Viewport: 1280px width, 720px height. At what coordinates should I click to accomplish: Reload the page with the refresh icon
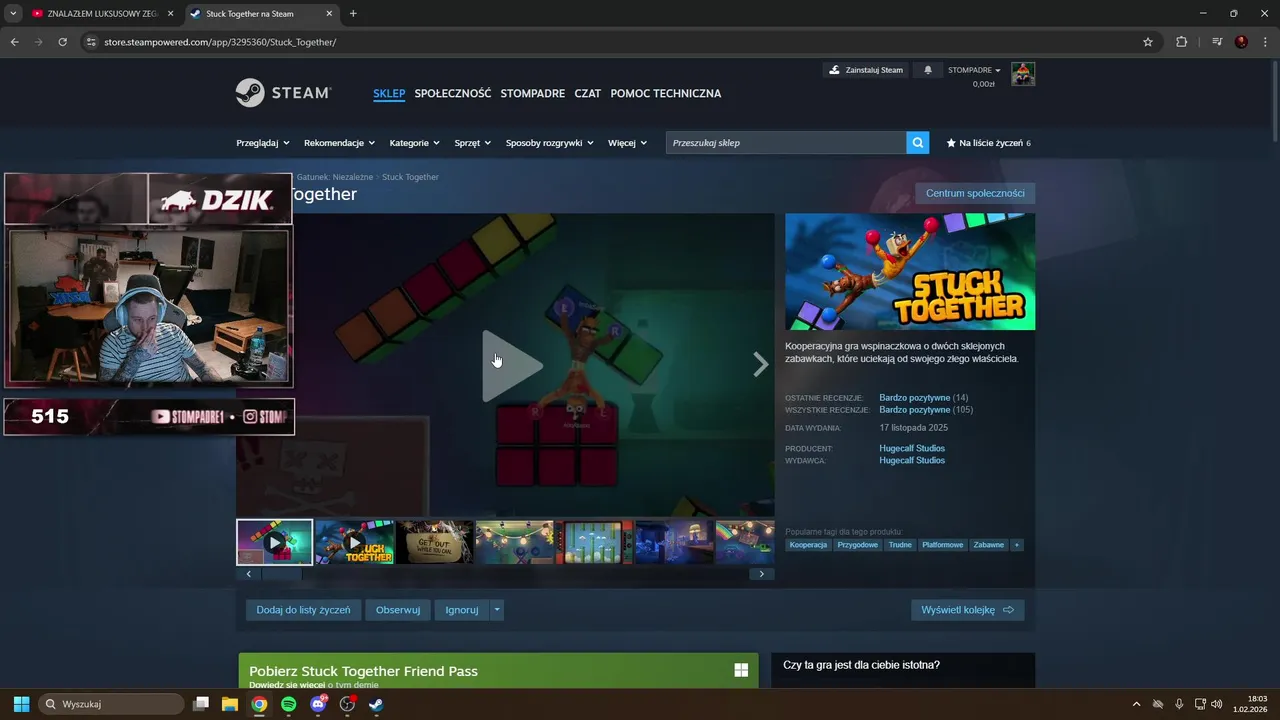[62, 42]
